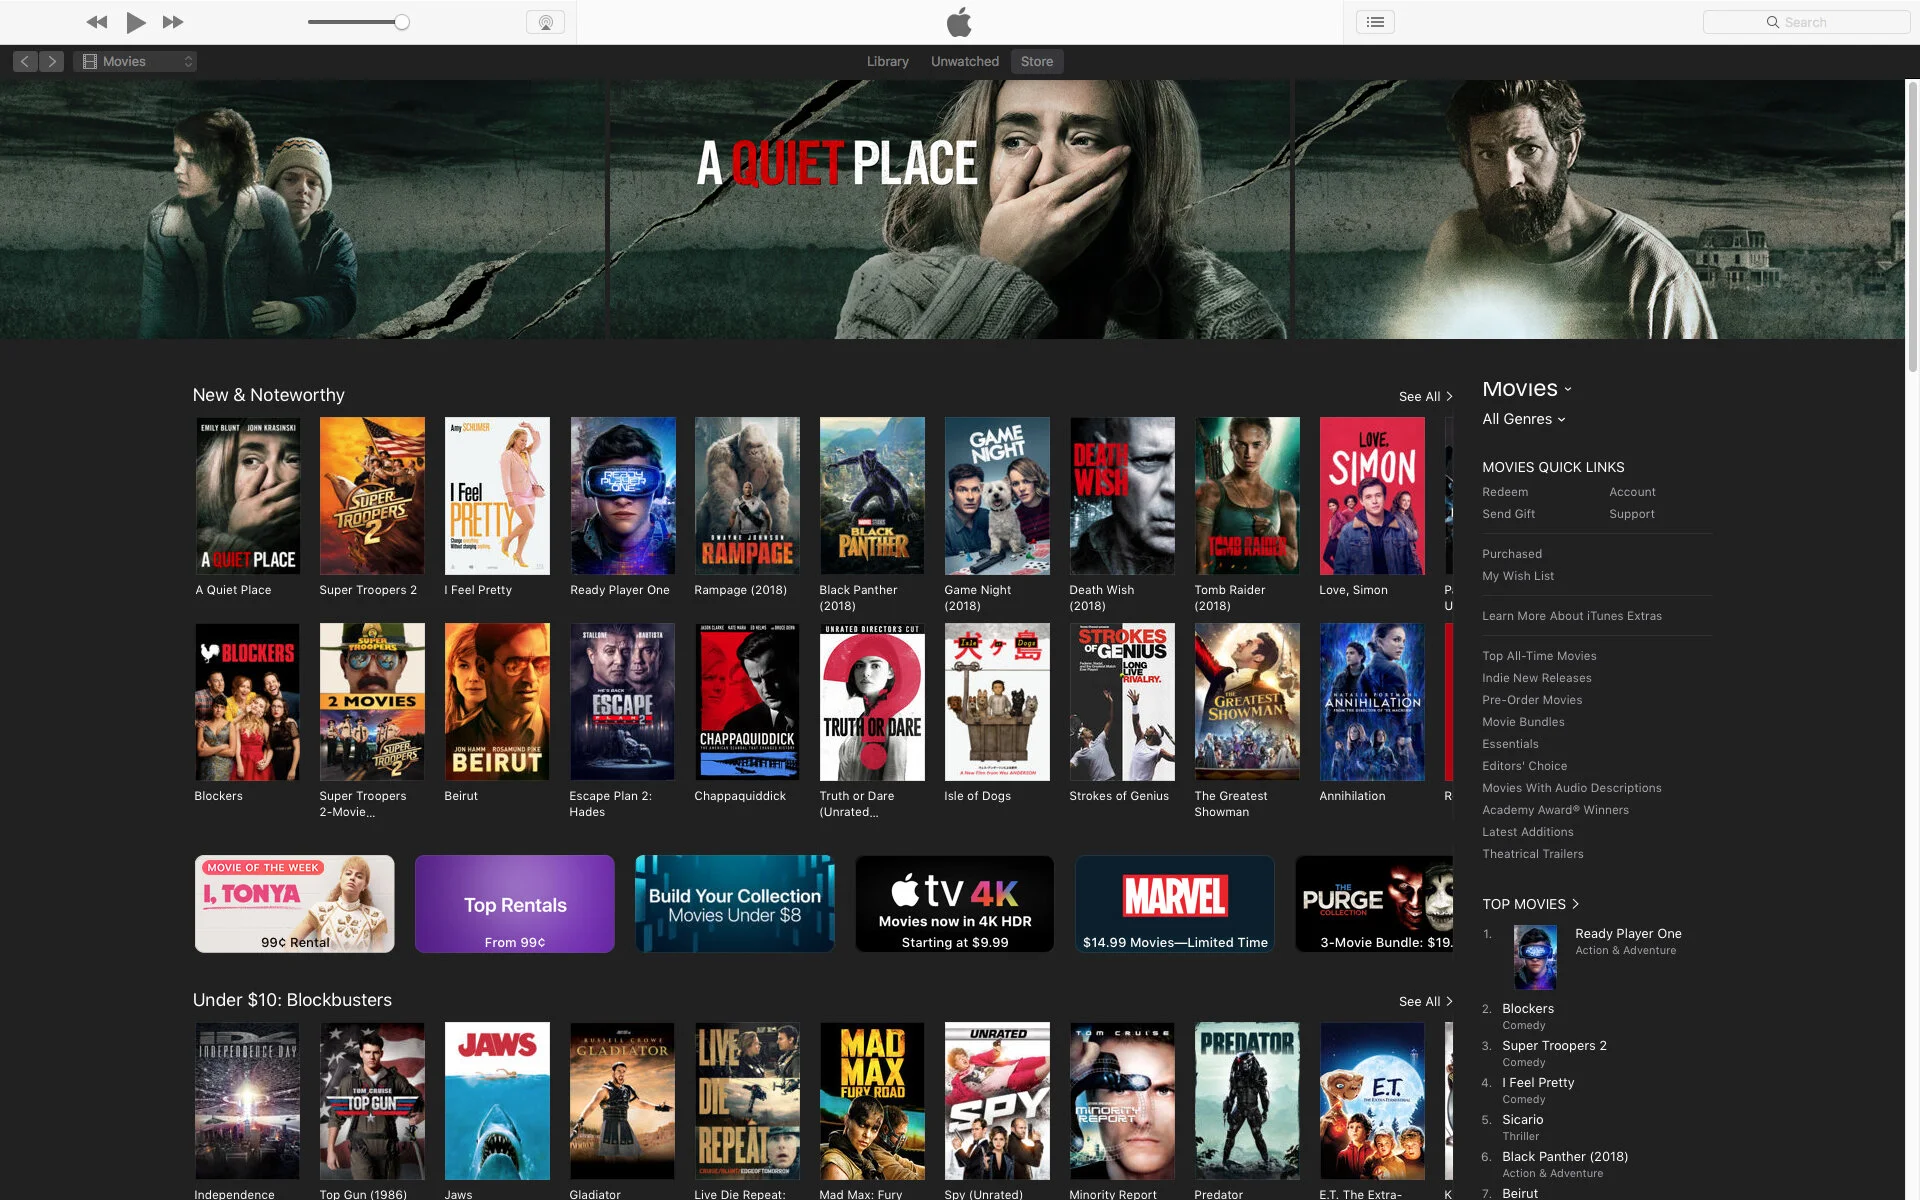This screenshot has width=1920, height=1200.
Task: Open the Up Next list icon
Action: click(x=1375, y=22)
